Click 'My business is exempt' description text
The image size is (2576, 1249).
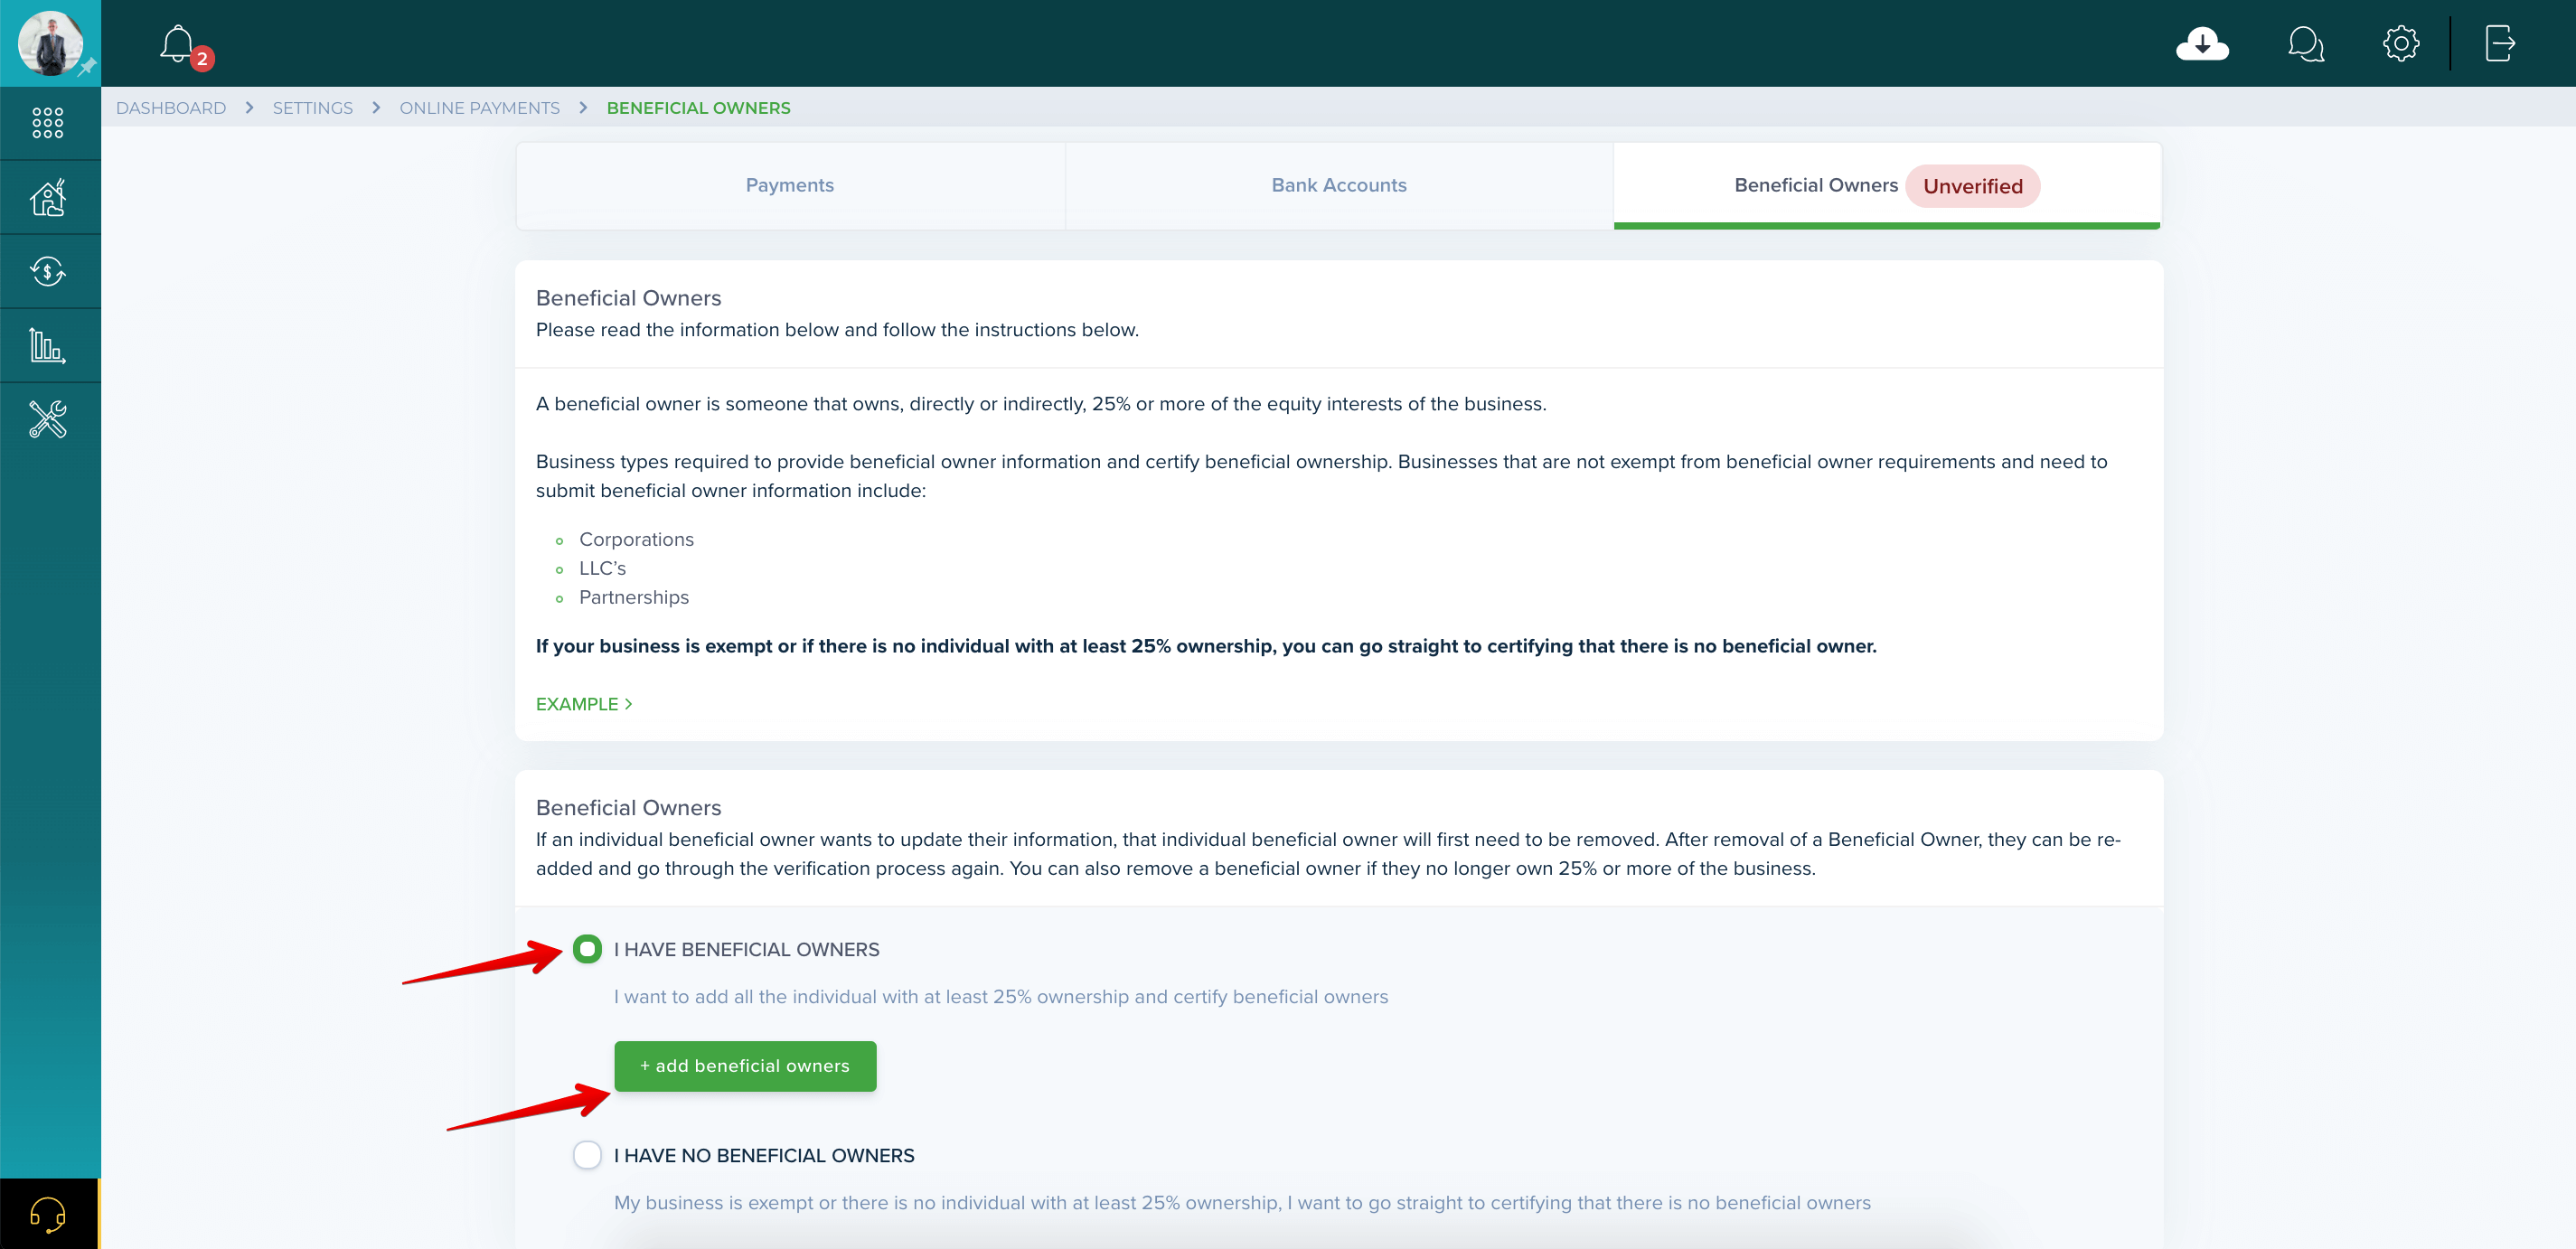[x=1242, y=1203]
